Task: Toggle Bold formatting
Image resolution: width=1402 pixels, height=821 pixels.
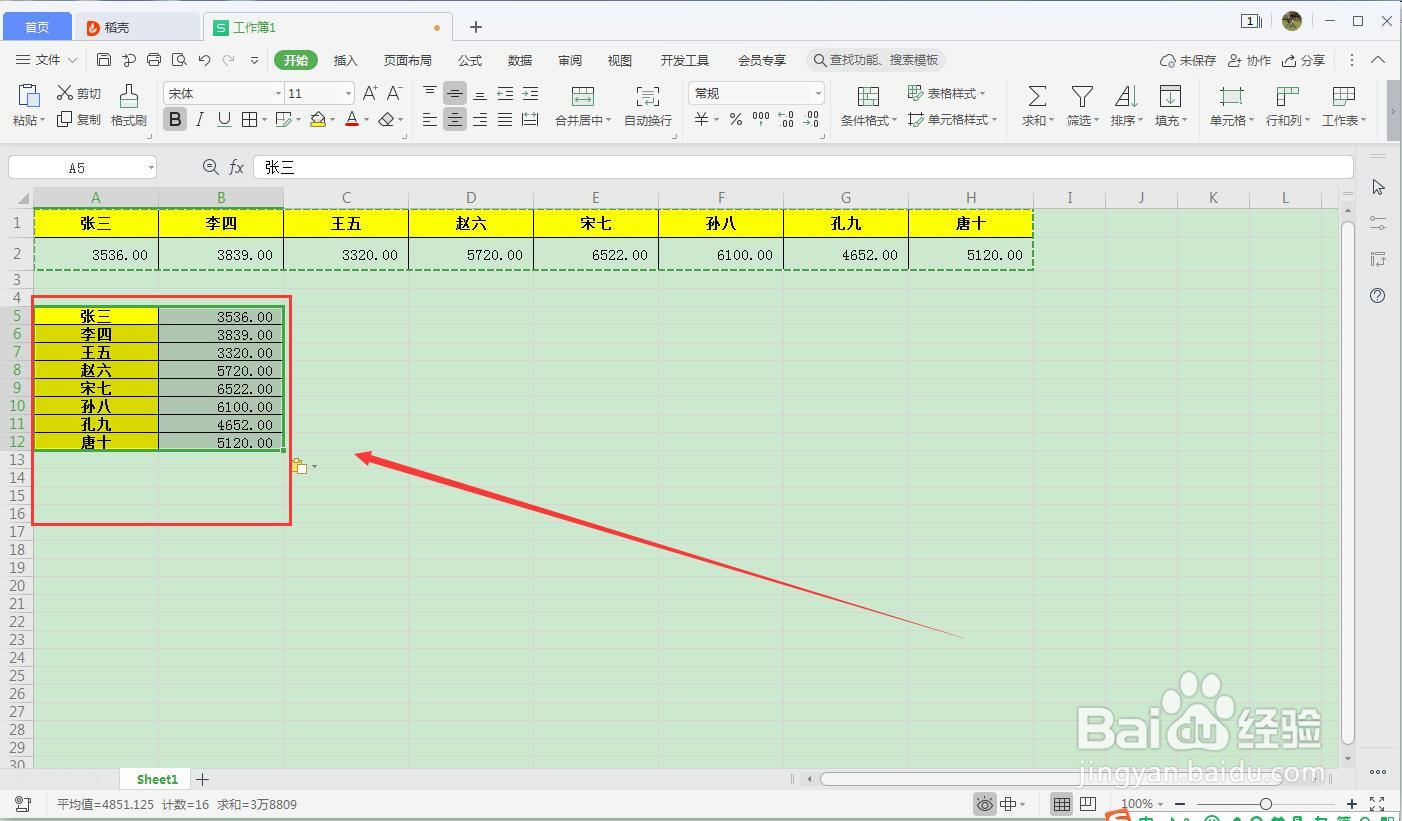Action: pyautogui.click(x=175, y=119)
